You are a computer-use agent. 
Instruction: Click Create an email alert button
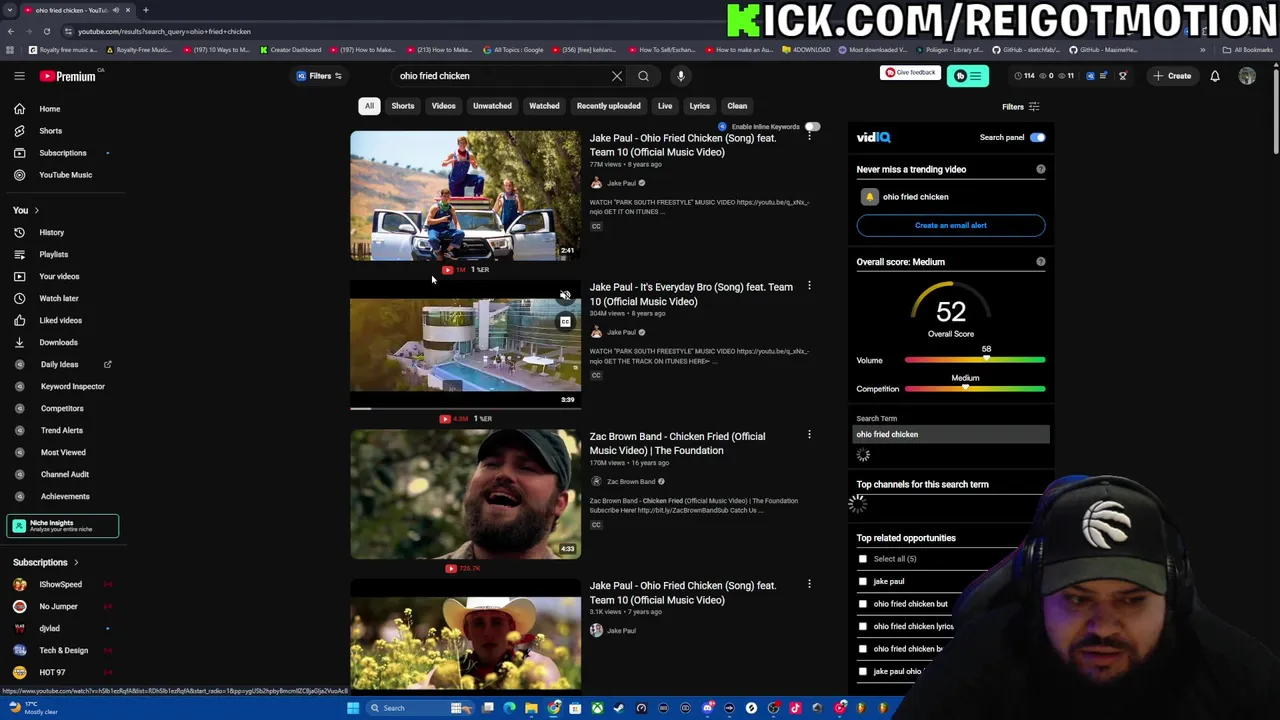pyautogui.click(x=951, y=225)
